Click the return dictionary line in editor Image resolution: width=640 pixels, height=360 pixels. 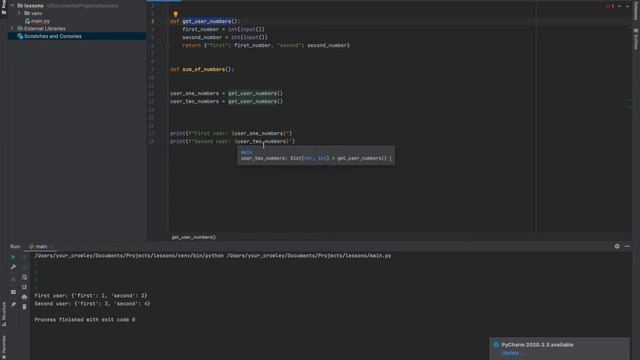(266, 45)
